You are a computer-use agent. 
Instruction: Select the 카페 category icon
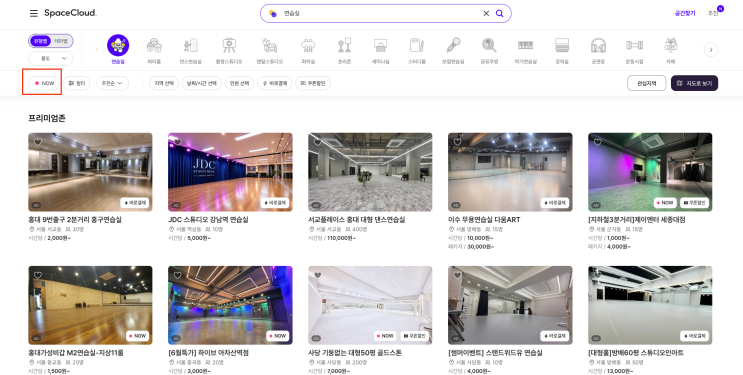671,46
